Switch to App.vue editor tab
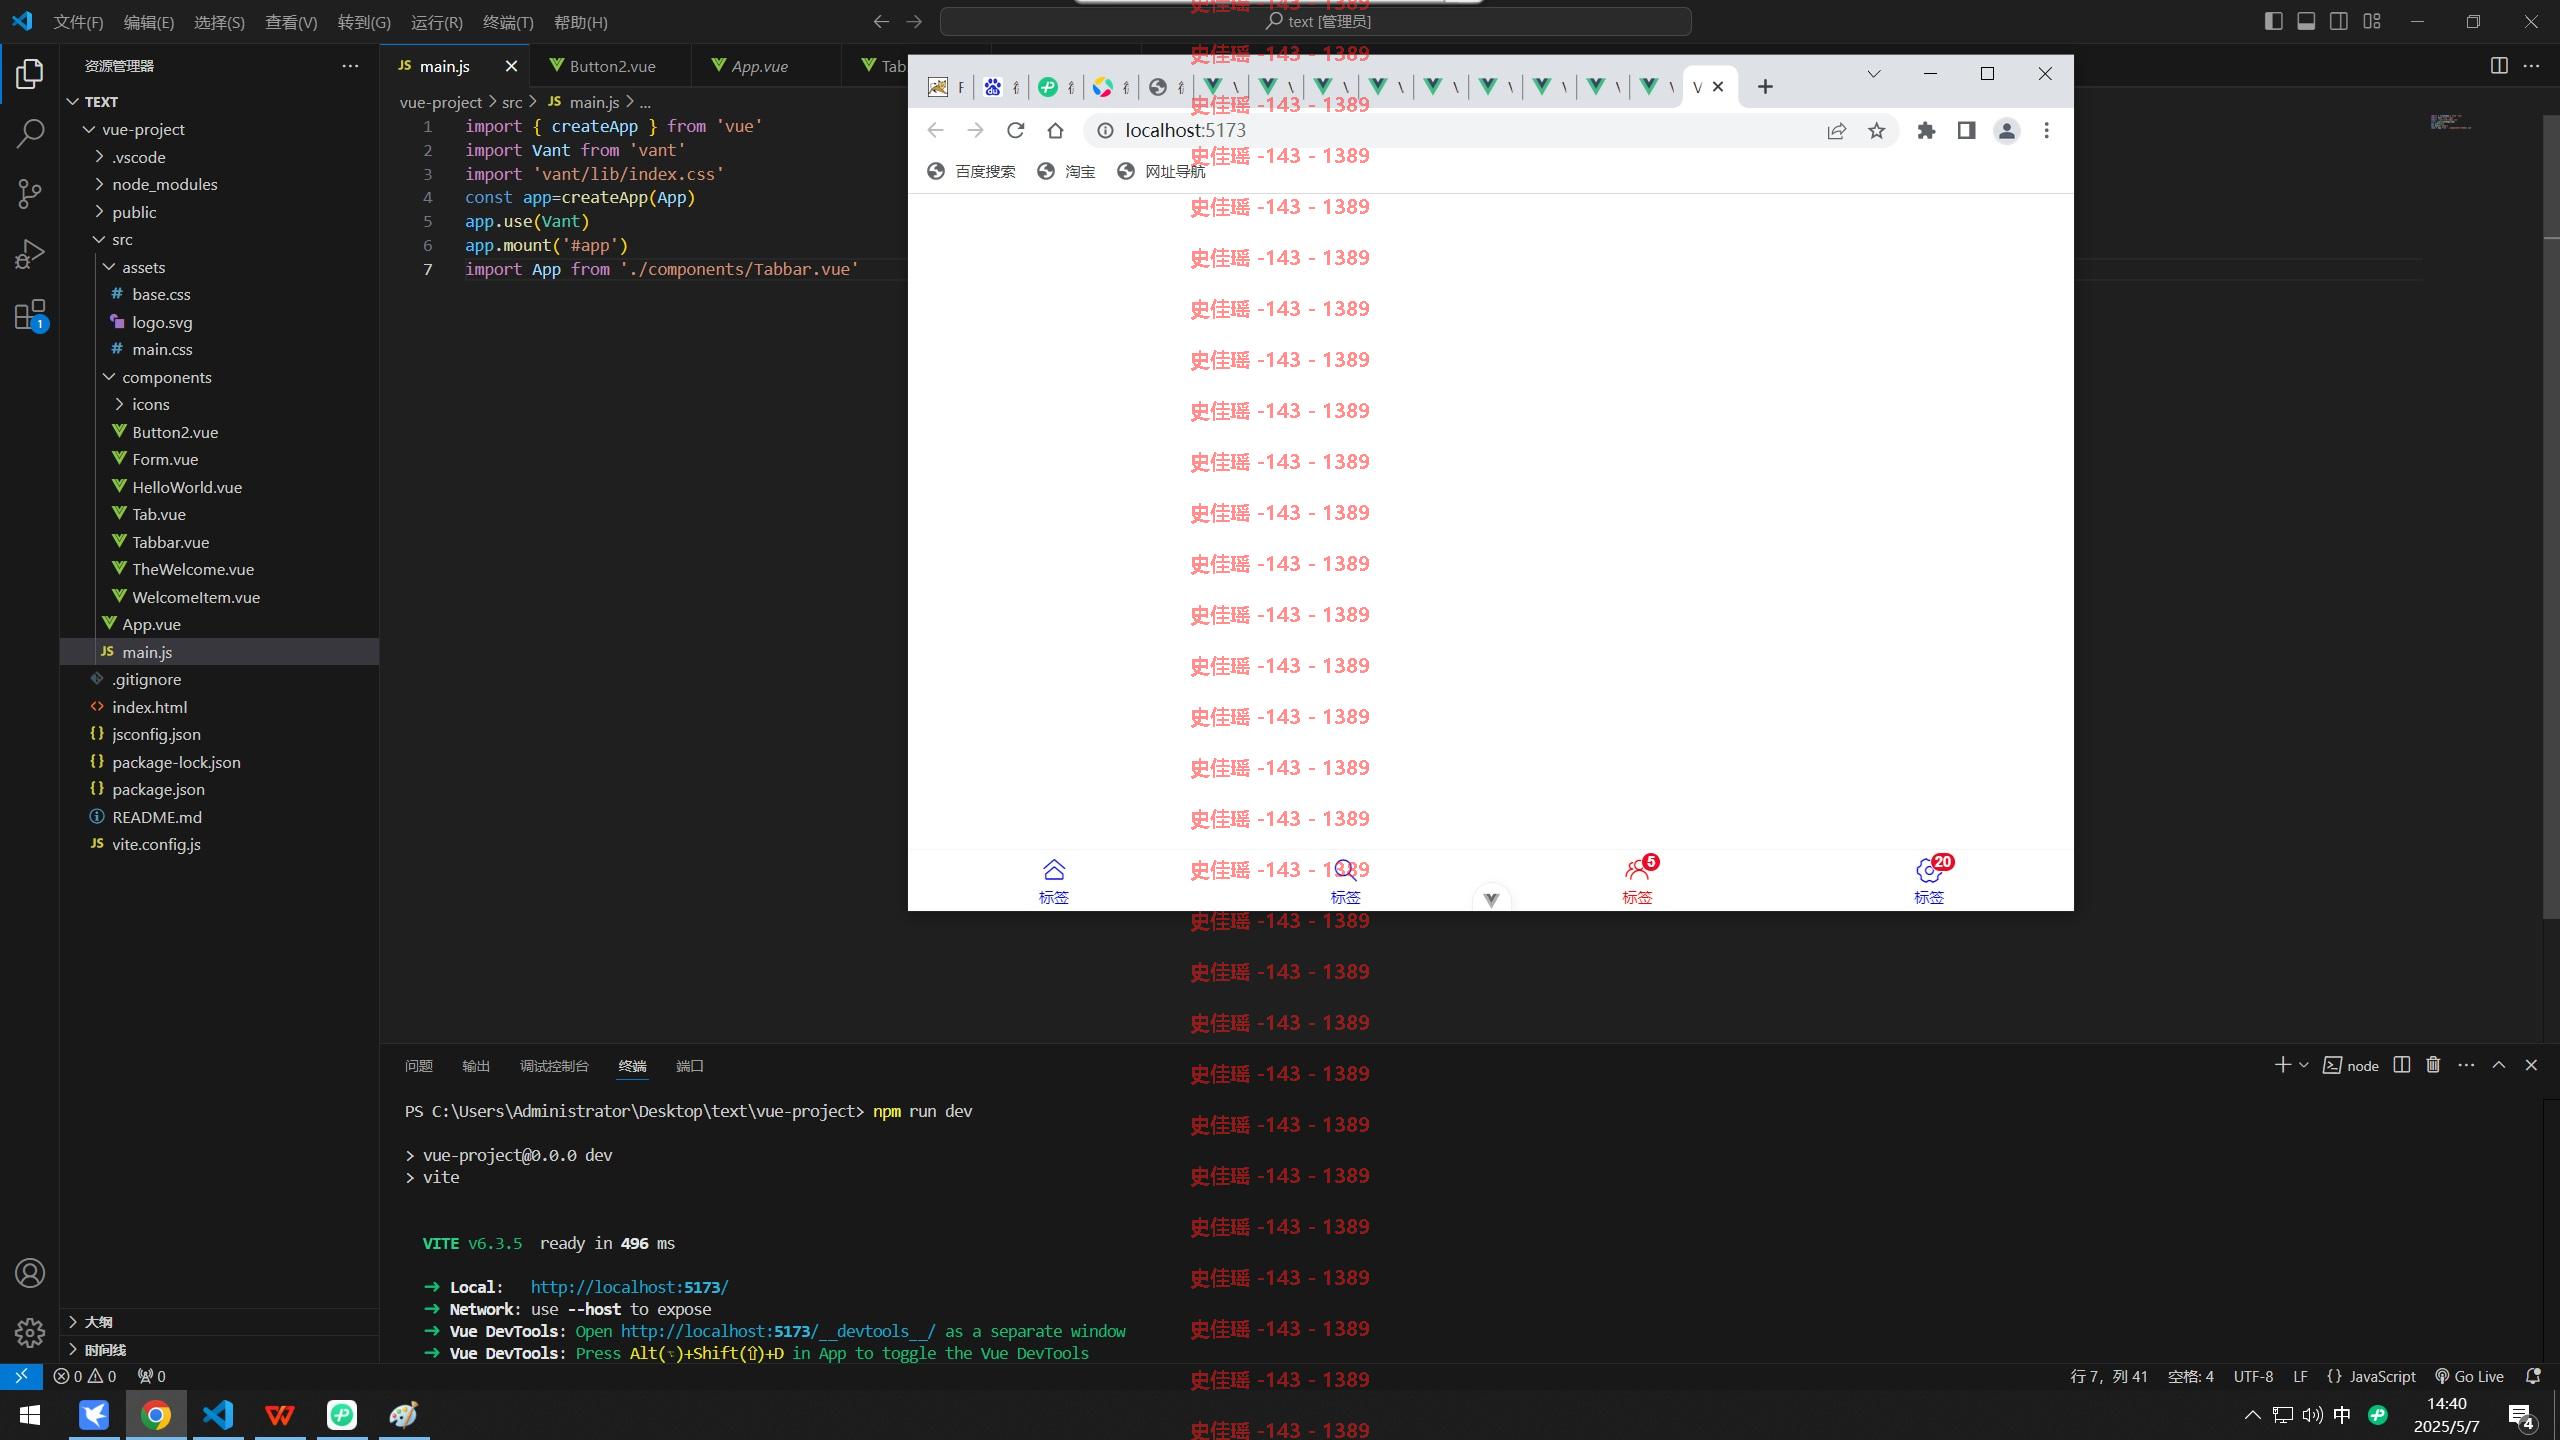 pos(766,66)
